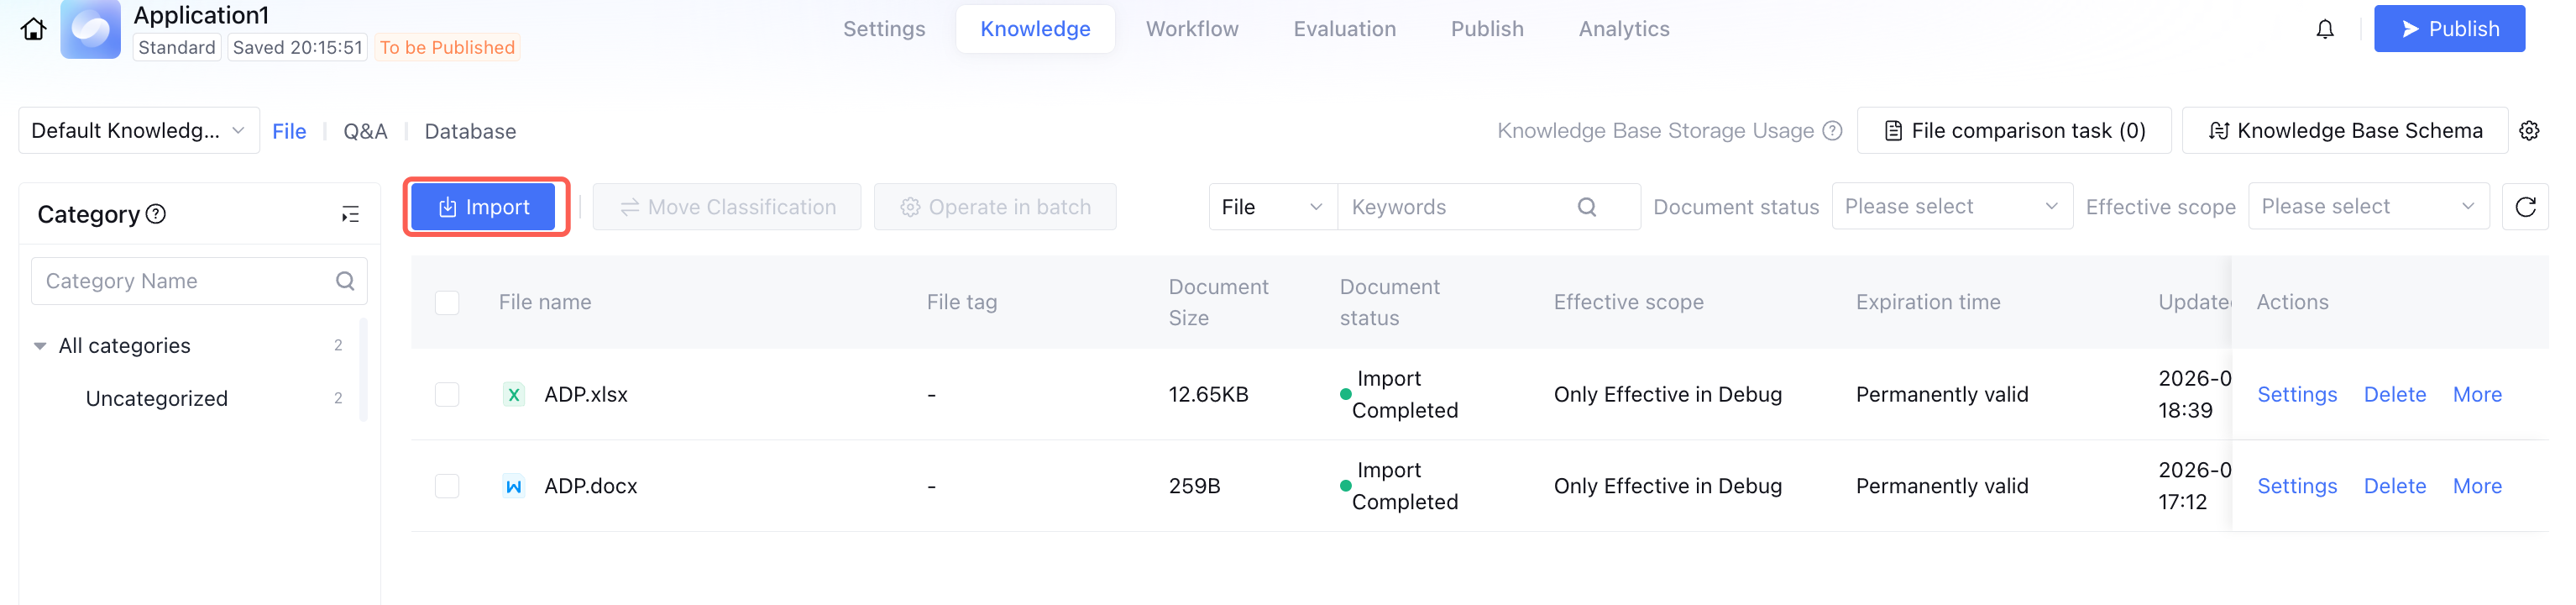This screenshot has height=605, width=2576.
Task: Check the ADP.docx row checkbox
Action: 447,486
